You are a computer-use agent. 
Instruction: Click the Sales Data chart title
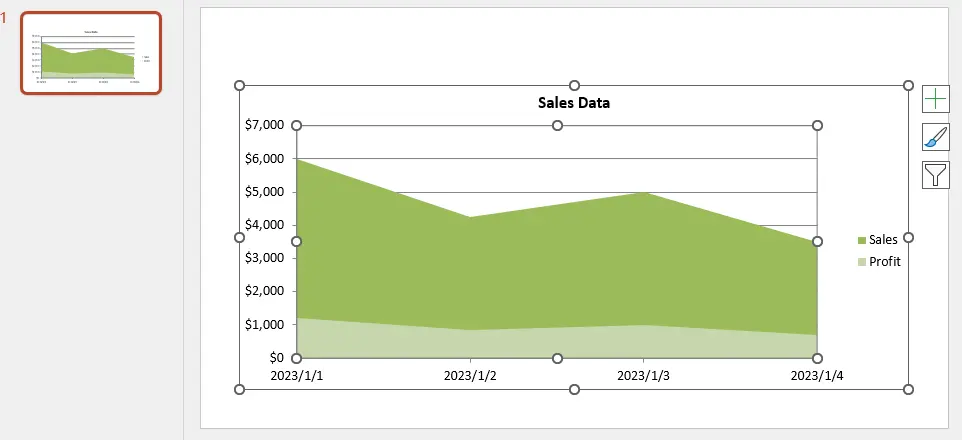pos(574,103)
